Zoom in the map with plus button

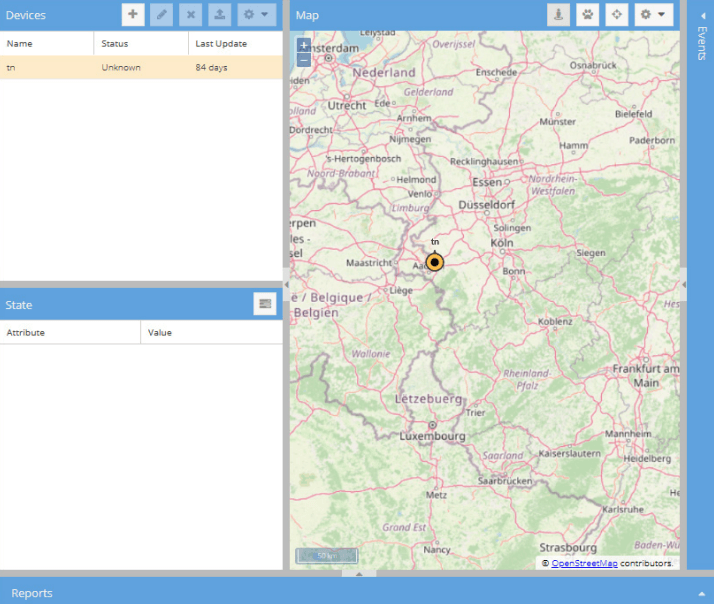coord(304,45)
